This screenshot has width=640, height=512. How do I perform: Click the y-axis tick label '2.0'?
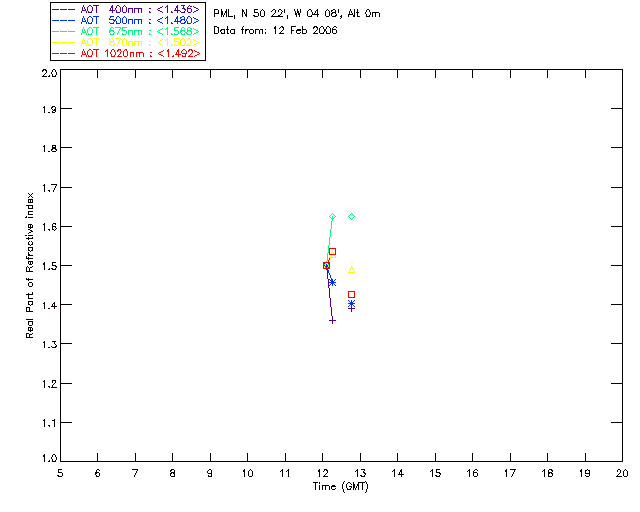click(x=49, y=73)
